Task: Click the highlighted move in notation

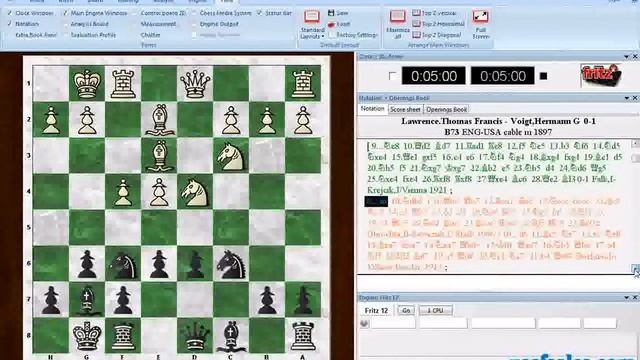Action: [x=376, y=201]
